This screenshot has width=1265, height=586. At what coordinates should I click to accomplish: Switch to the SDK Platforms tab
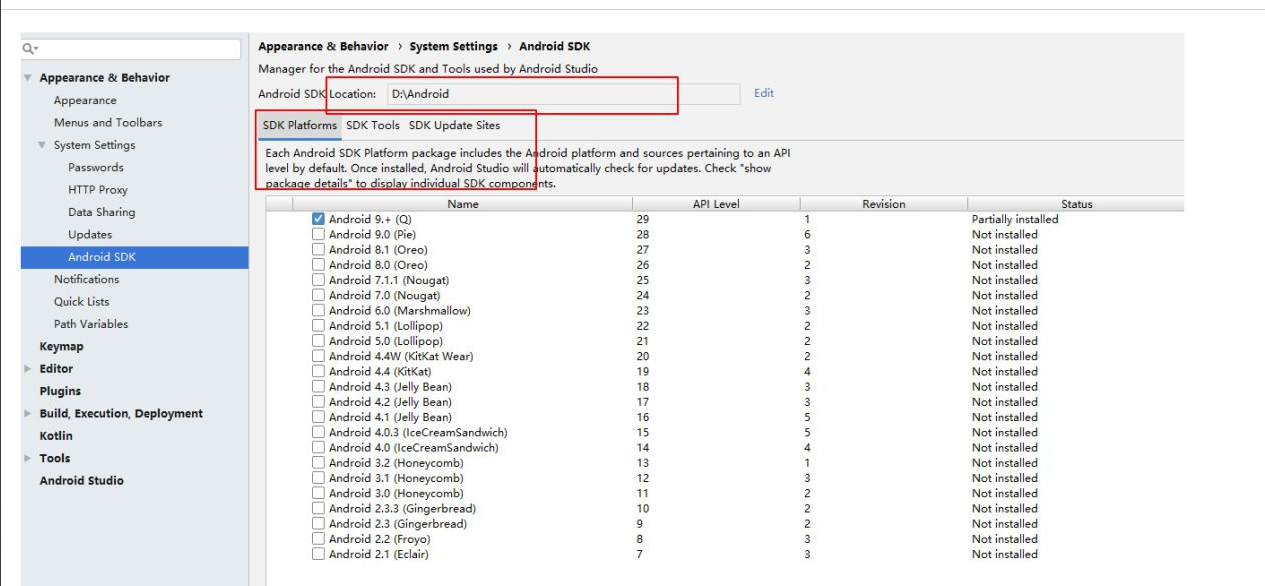[x=299, y=126]
